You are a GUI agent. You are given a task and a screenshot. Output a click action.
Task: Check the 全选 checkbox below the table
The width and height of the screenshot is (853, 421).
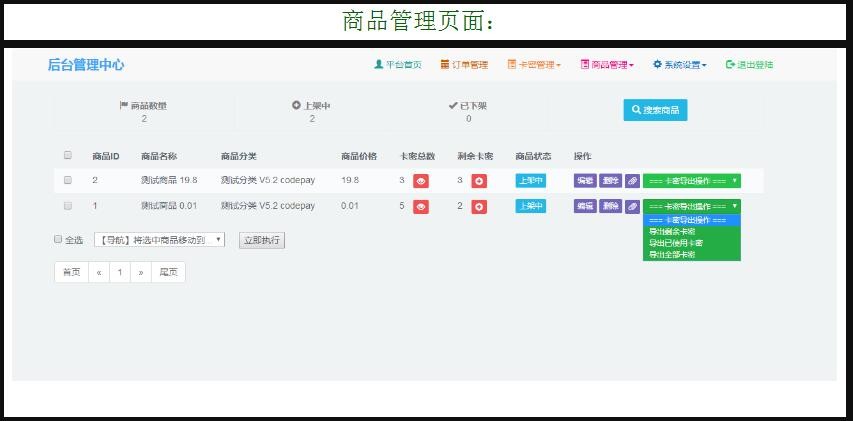point(58,239)
